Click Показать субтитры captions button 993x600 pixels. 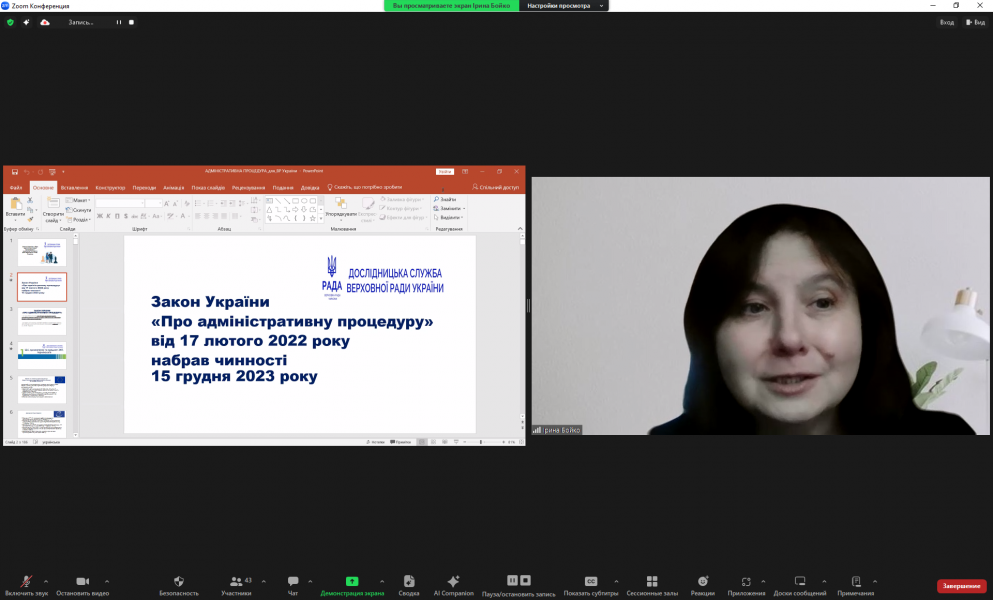click(591, 582)
